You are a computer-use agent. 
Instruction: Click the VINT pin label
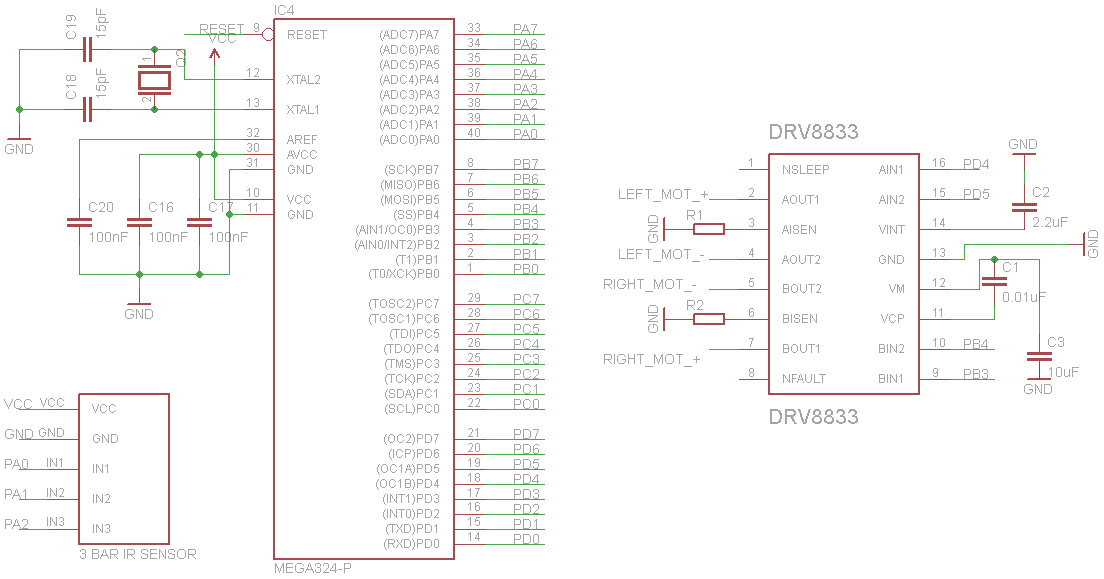click(891, 230)
